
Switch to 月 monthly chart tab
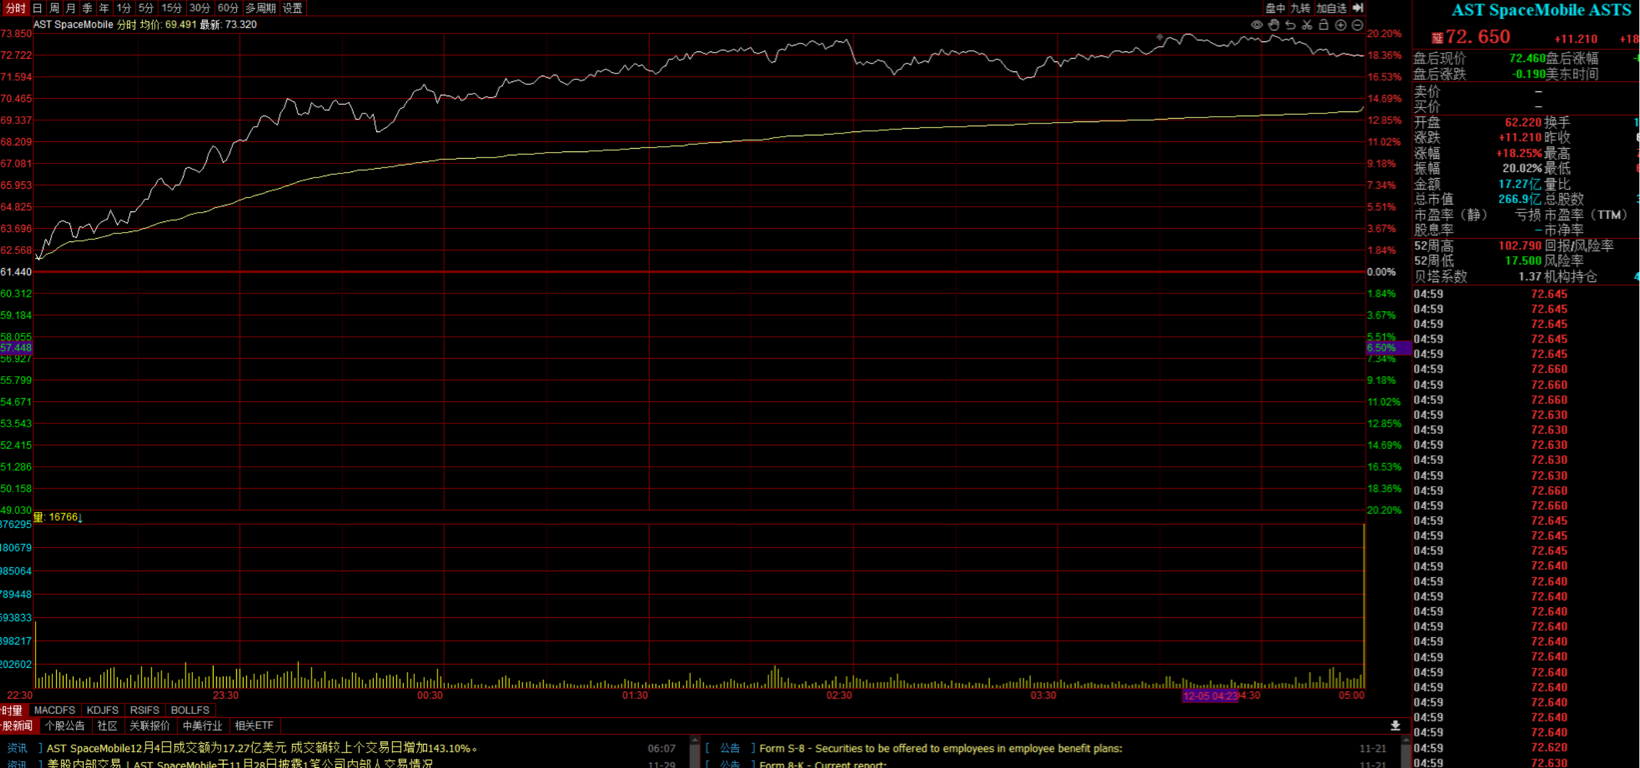tap(71, 8)
